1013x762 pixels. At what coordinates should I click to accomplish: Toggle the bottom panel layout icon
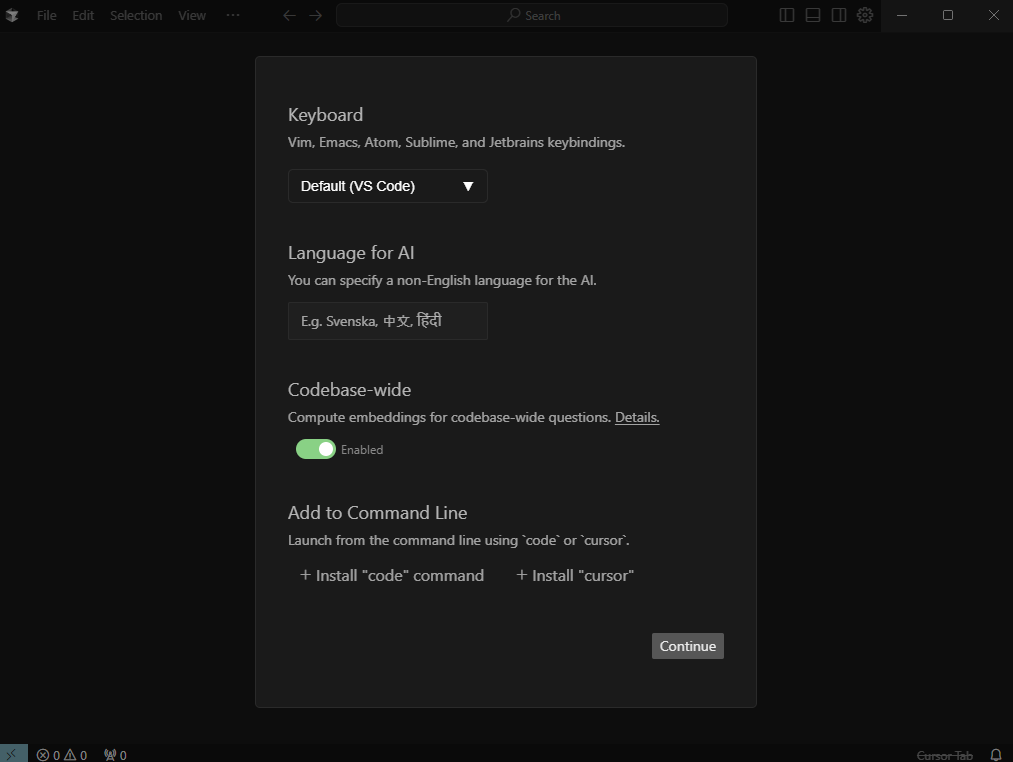pos(813,15)
